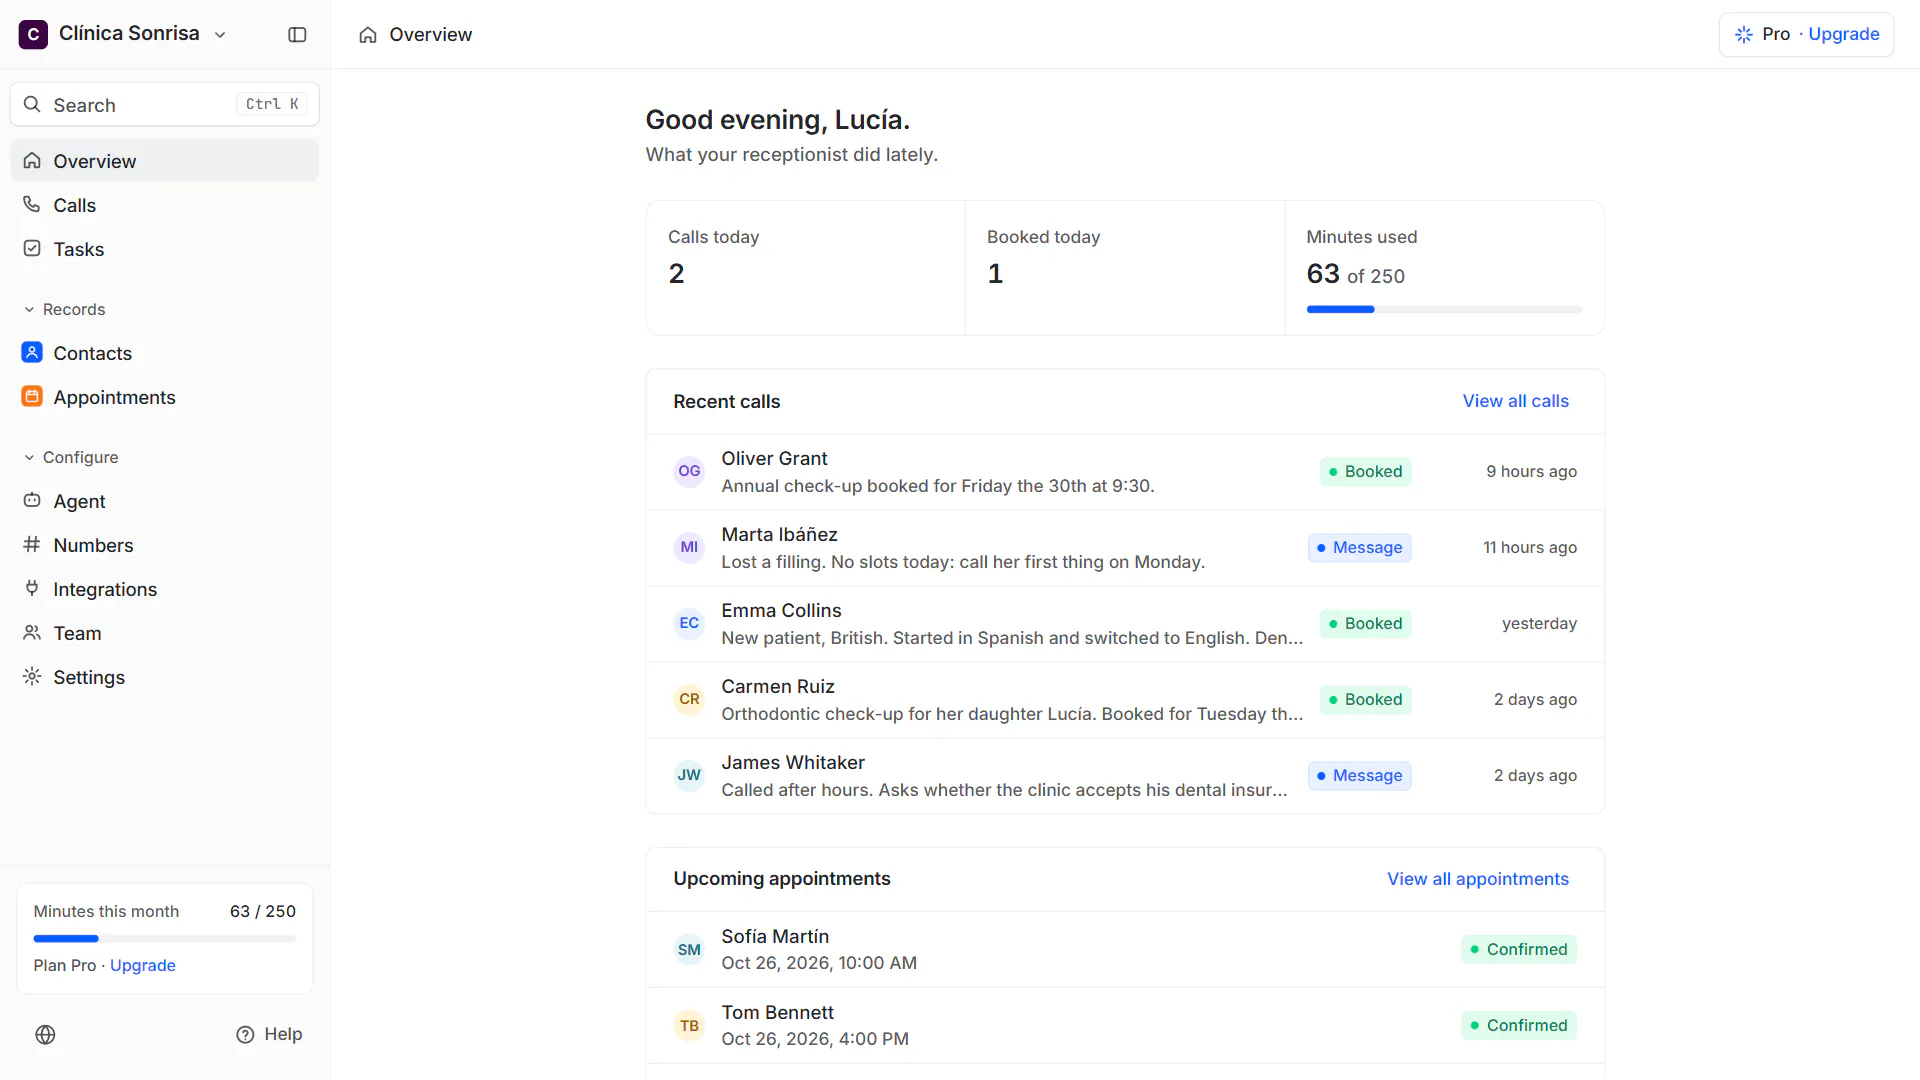Open Tom Bennett's upcoming appointment

[1125, 1026]
